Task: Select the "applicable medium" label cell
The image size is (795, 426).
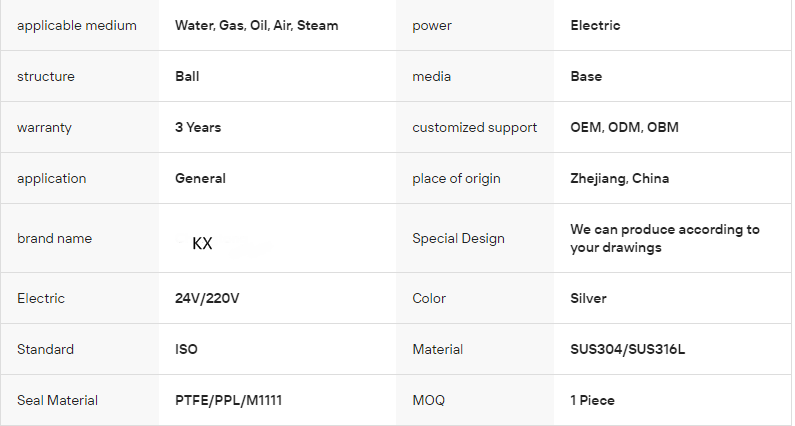Action: 77,25
